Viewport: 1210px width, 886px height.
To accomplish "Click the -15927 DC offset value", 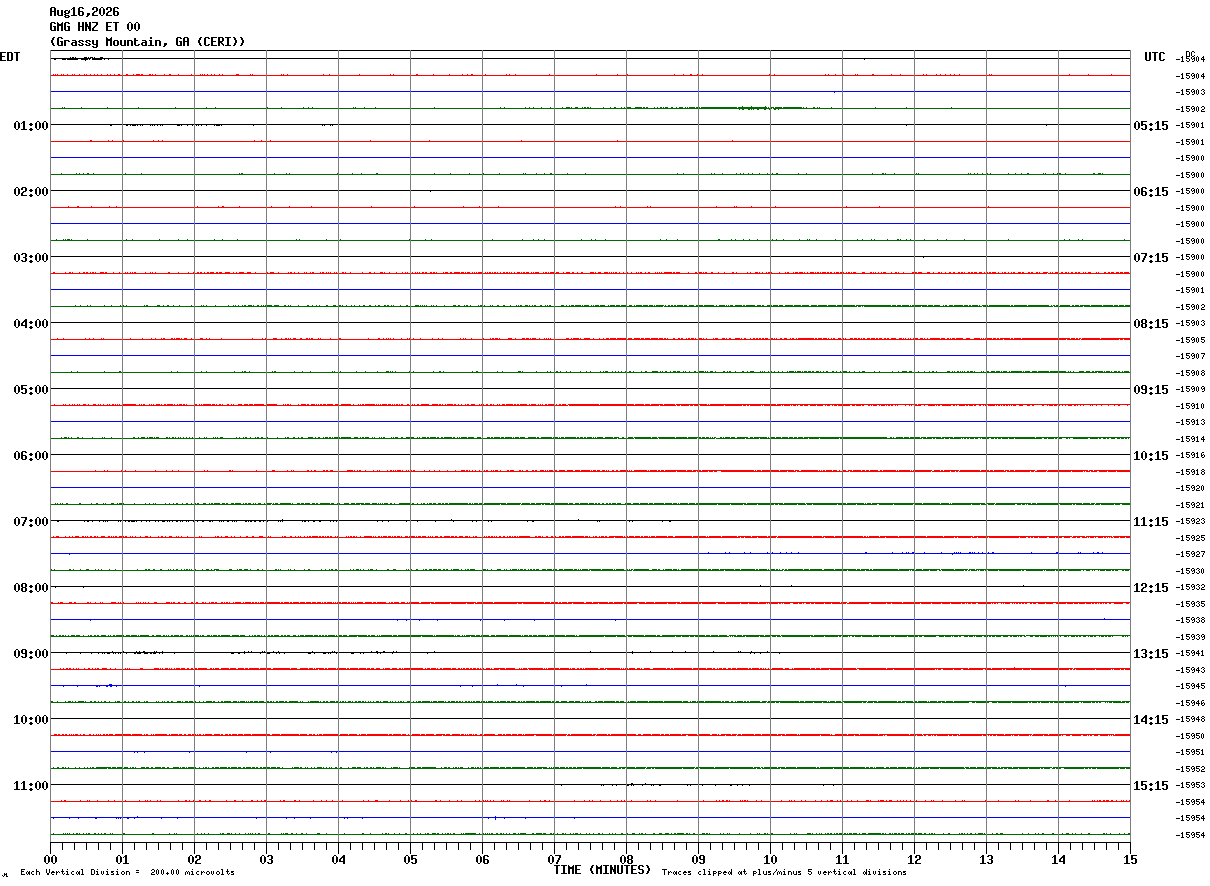I will pyautogui.click(x=1191, y=554).
